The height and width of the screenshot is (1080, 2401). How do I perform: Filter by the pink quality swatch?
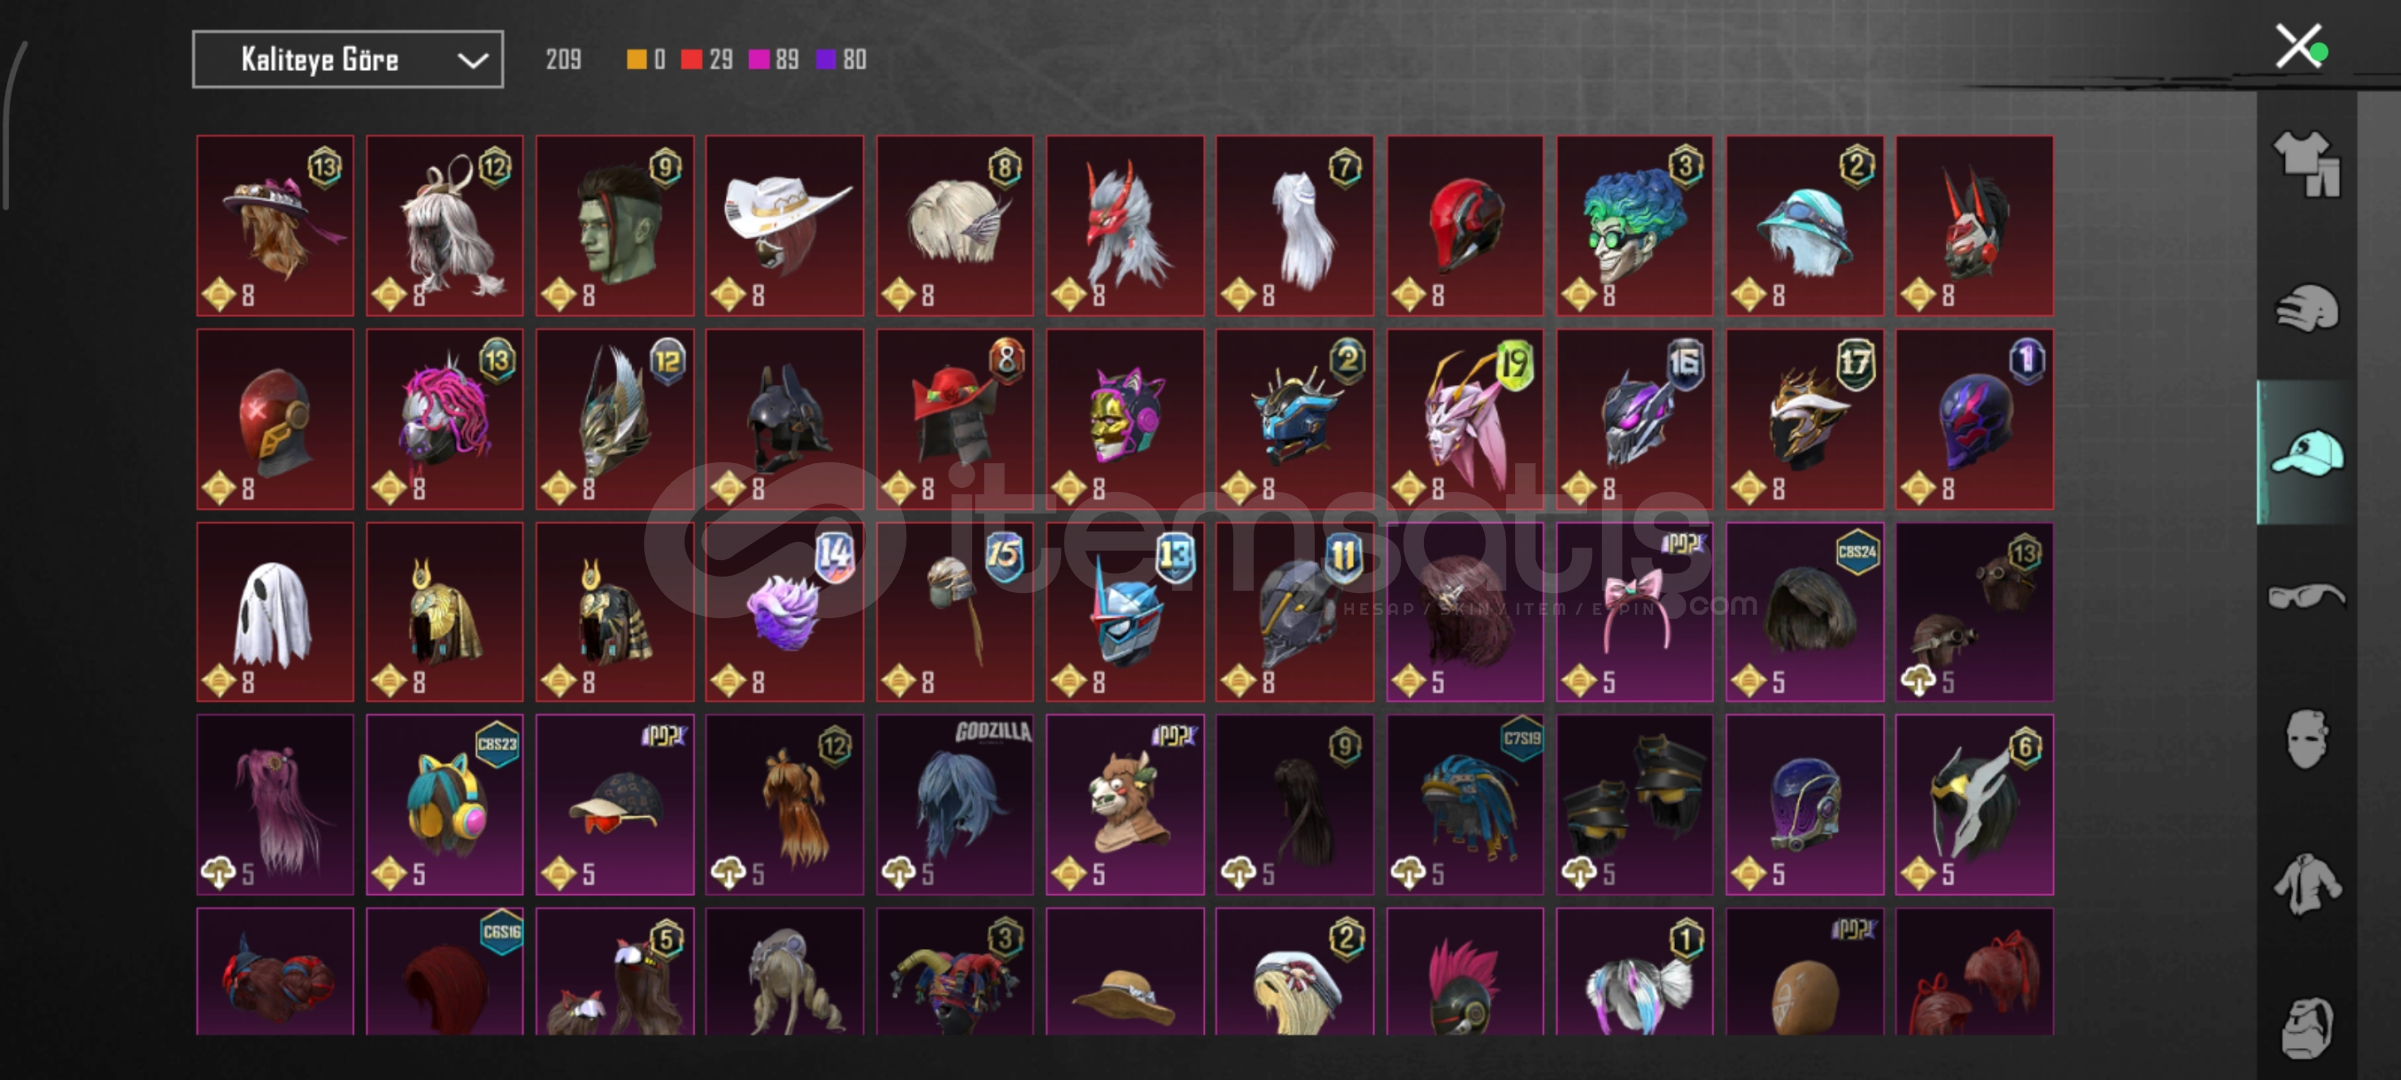coord(759,60)
